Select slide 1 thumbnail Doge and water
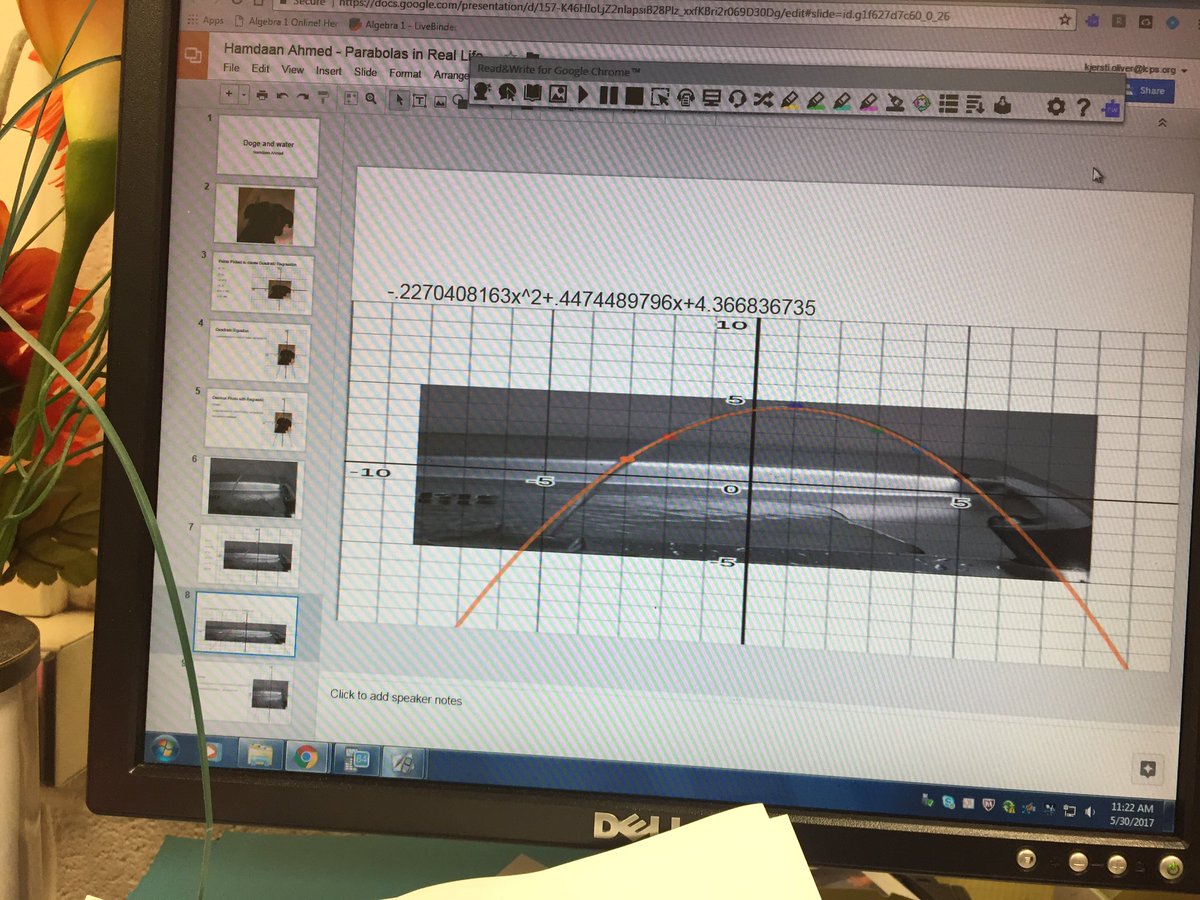The image size is (1200, 900). (x=268, y=147)
